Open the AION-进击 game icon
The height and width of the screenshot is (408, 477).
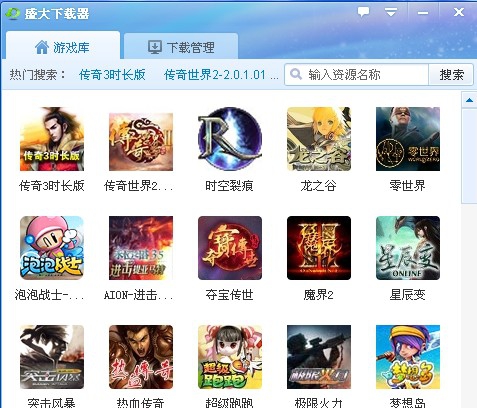point(141,248)
